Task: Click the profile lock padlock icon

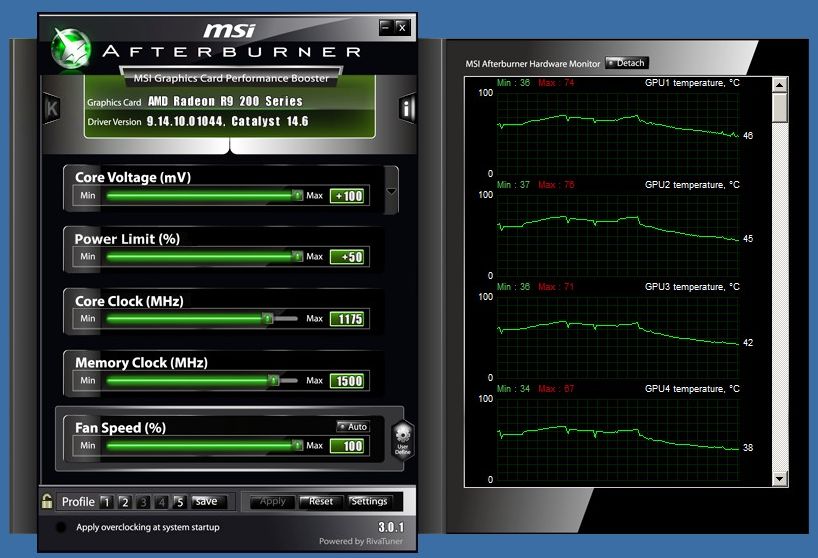Action: [47, 501]
